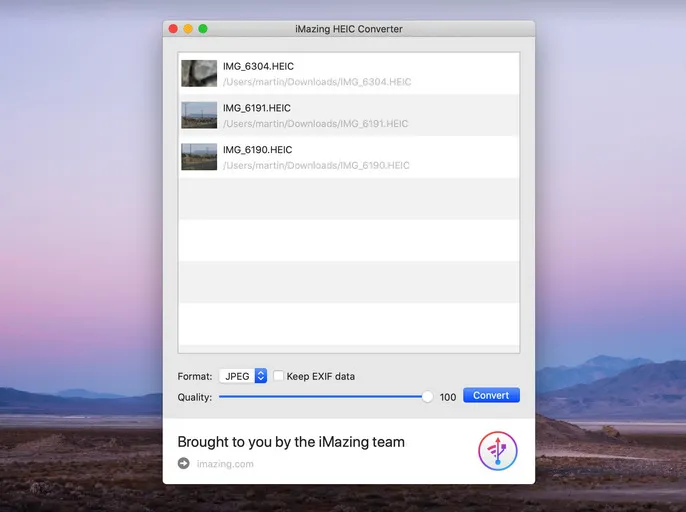686x512 pixels.
Task: Select the IMG_6304.HEIC thumbnail
Action: (199, 73)
